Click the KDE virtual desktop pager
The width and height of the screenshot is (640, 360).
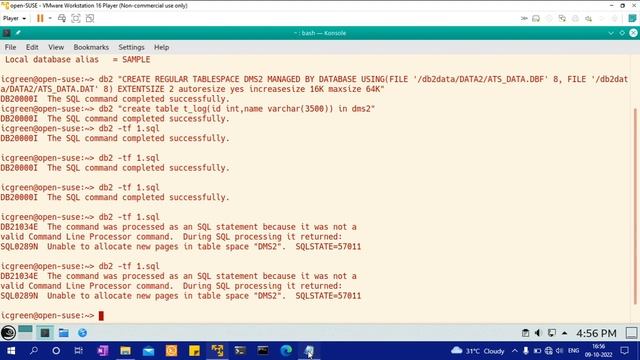point(25,332)
